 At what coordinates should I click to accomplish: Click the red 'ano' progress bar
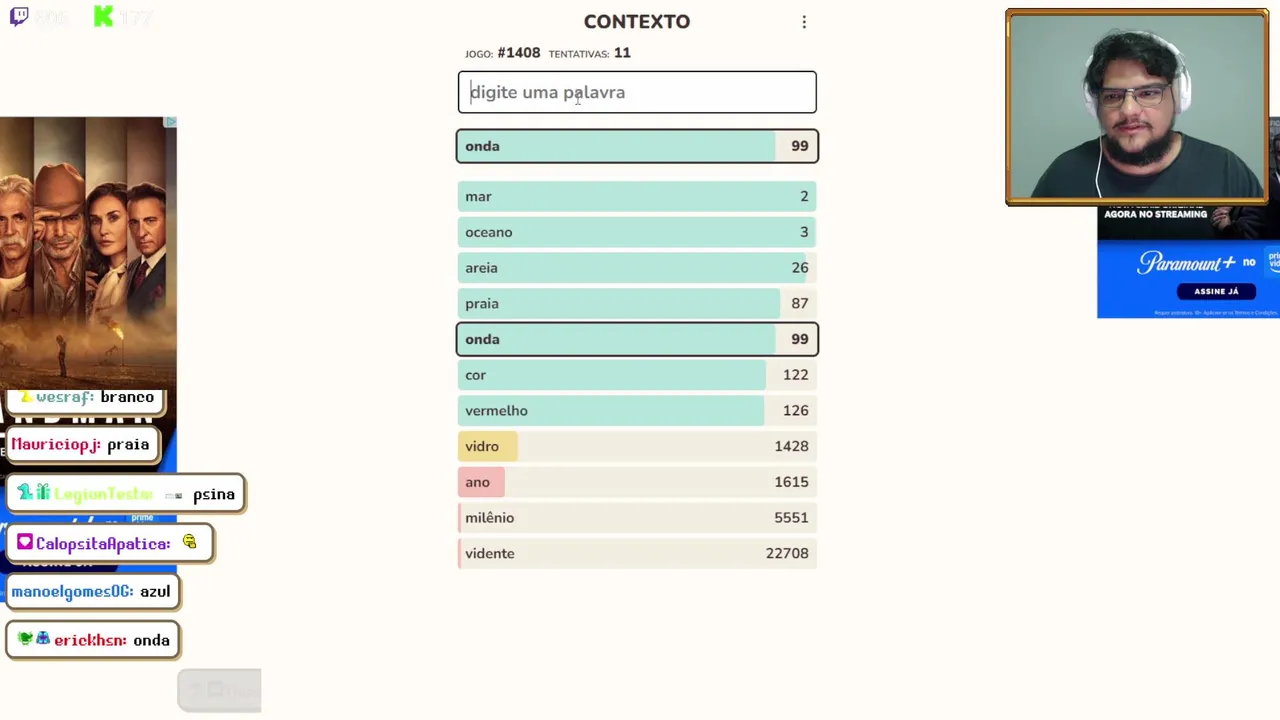[481, 482]
